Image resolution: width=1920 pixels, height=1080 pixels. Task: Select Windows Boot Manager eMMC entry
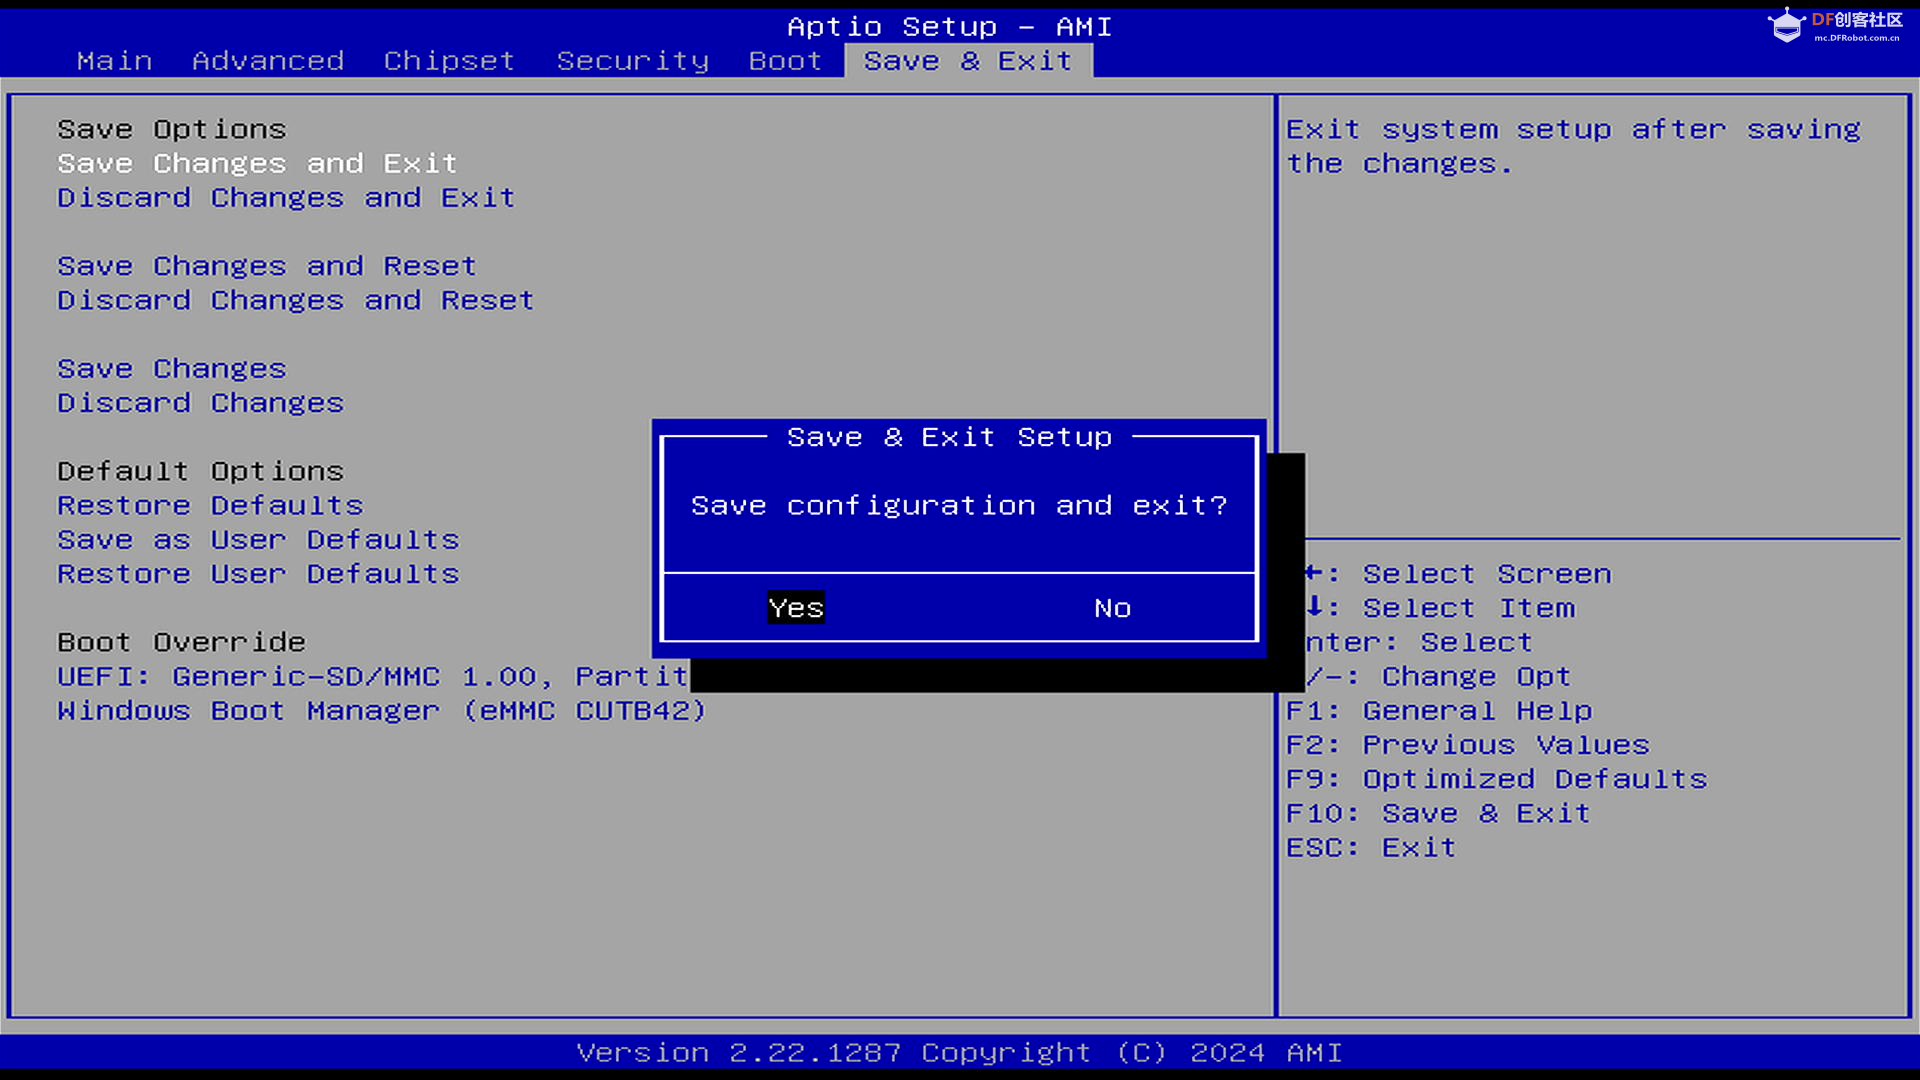point(381,711)
